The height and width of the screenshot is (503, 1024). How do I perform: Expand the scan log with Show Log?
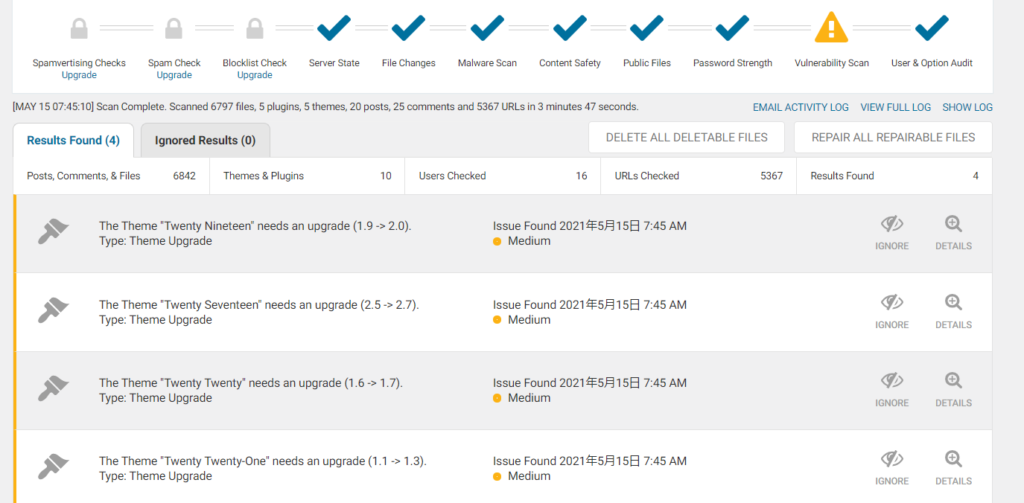tap(967, 107)
